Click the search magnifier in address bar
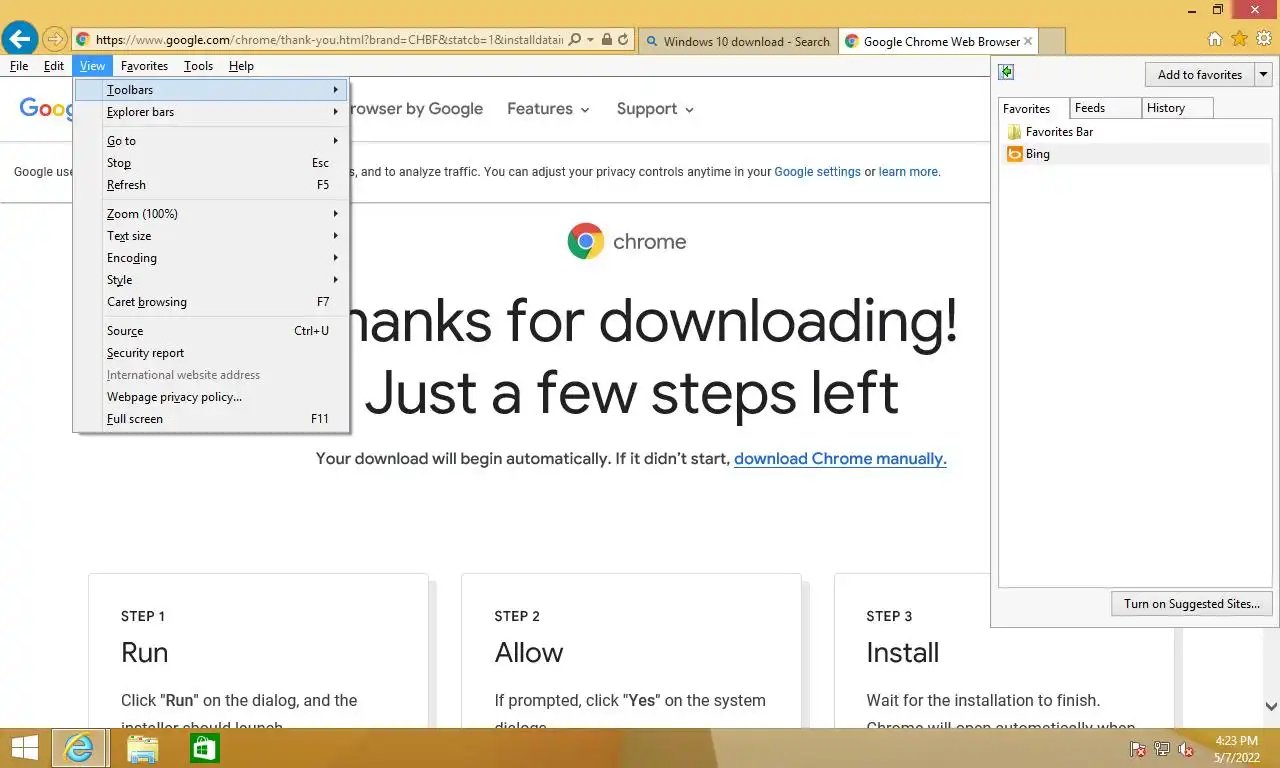Screen dimensions: 1280x768 [575, 40]
